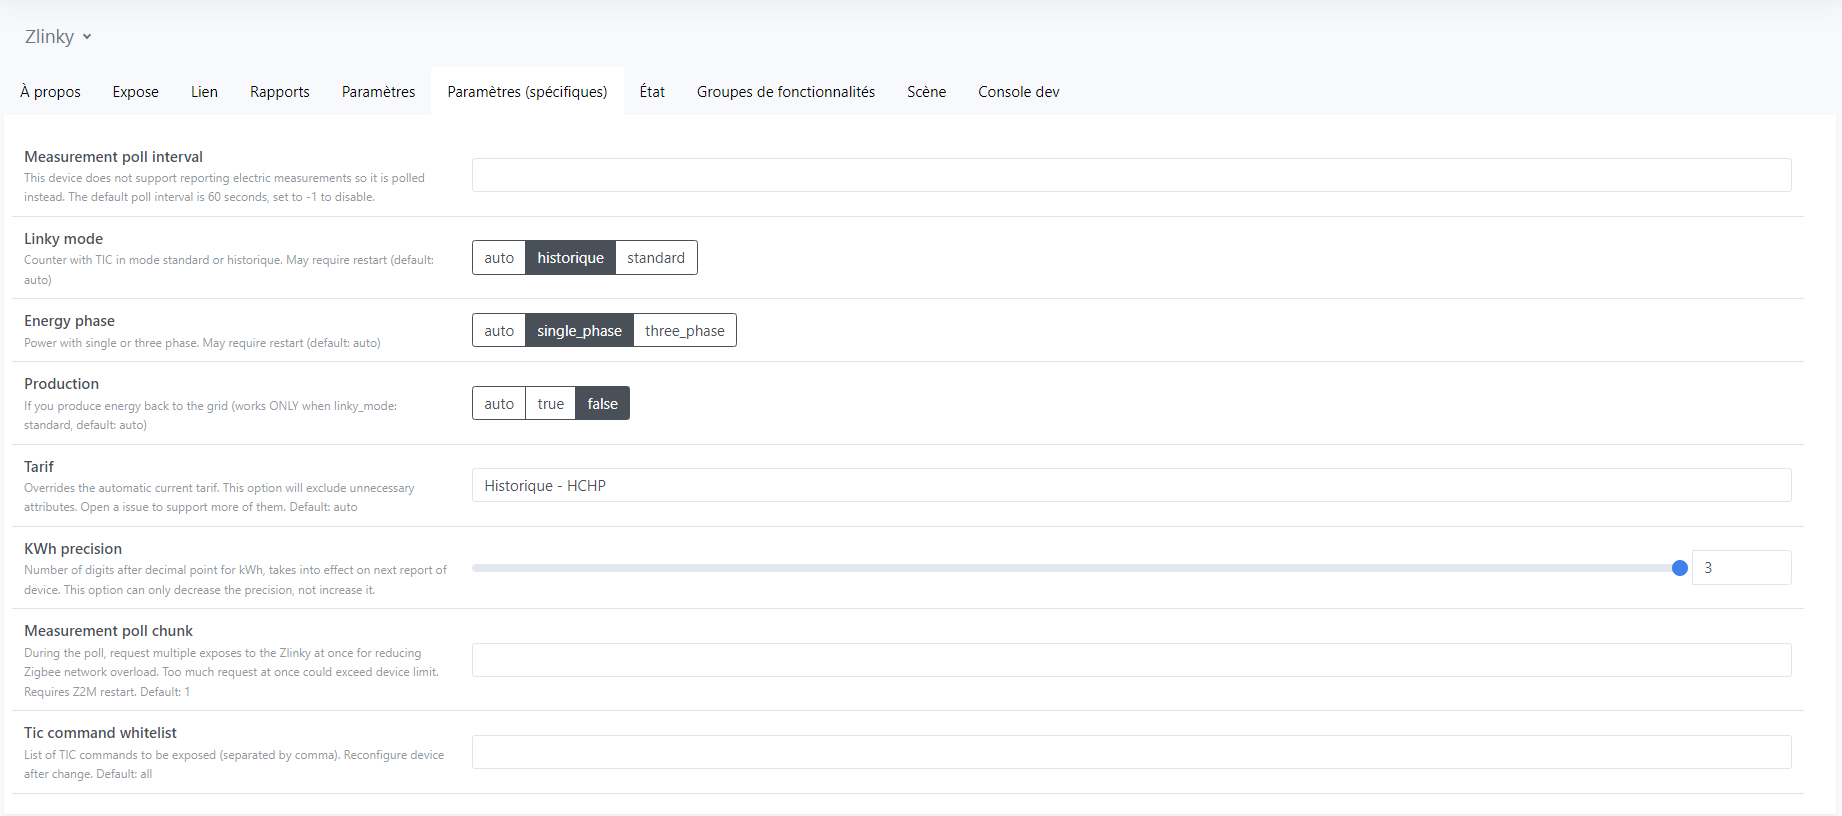Set Energy phase to auto
Screen dimensions: 1842x816
coord(499,331)
